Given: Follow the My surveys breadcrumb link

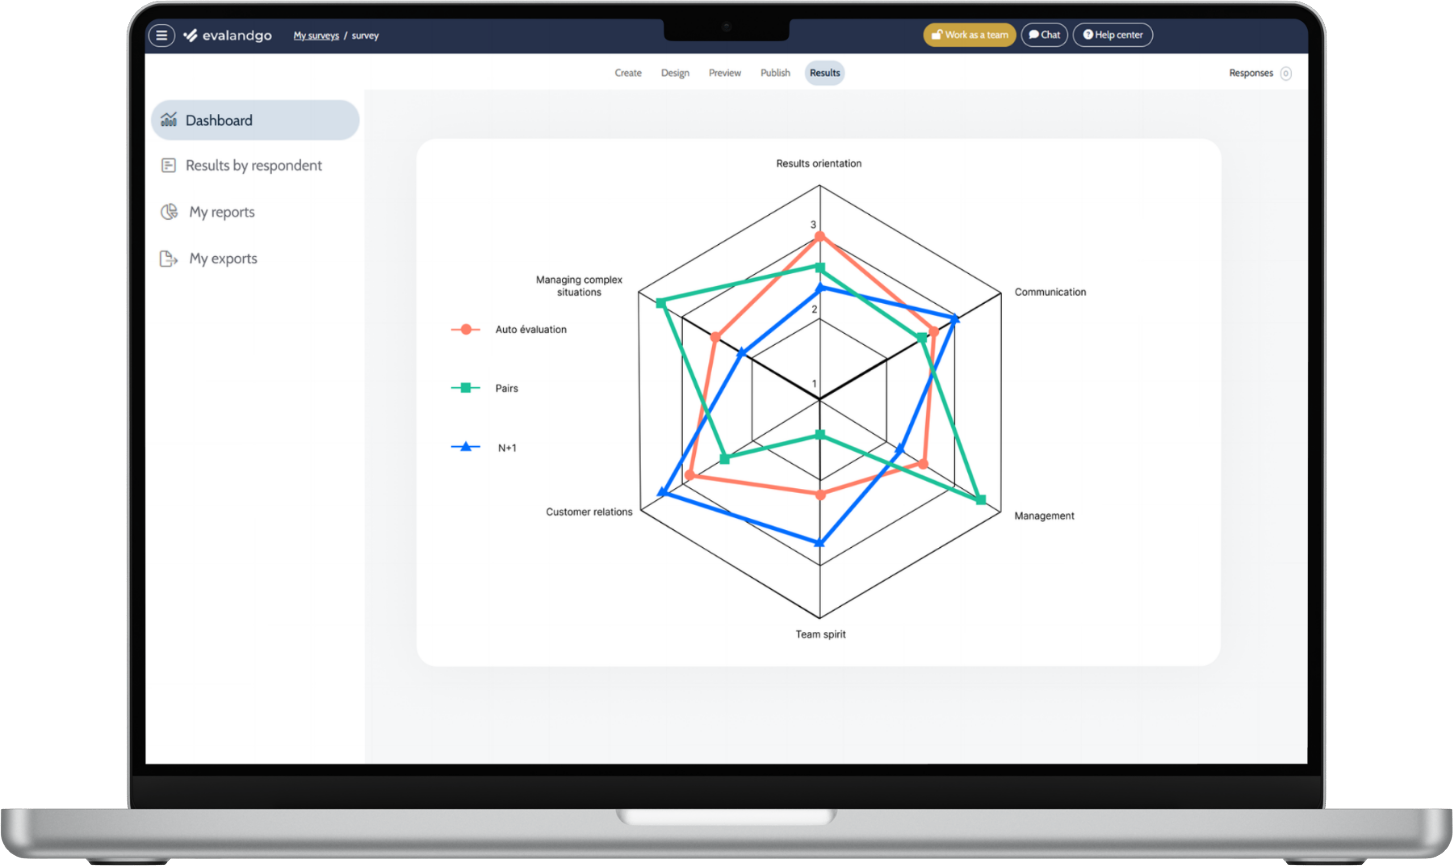Looking at the screenshot, I should [316, 36].
